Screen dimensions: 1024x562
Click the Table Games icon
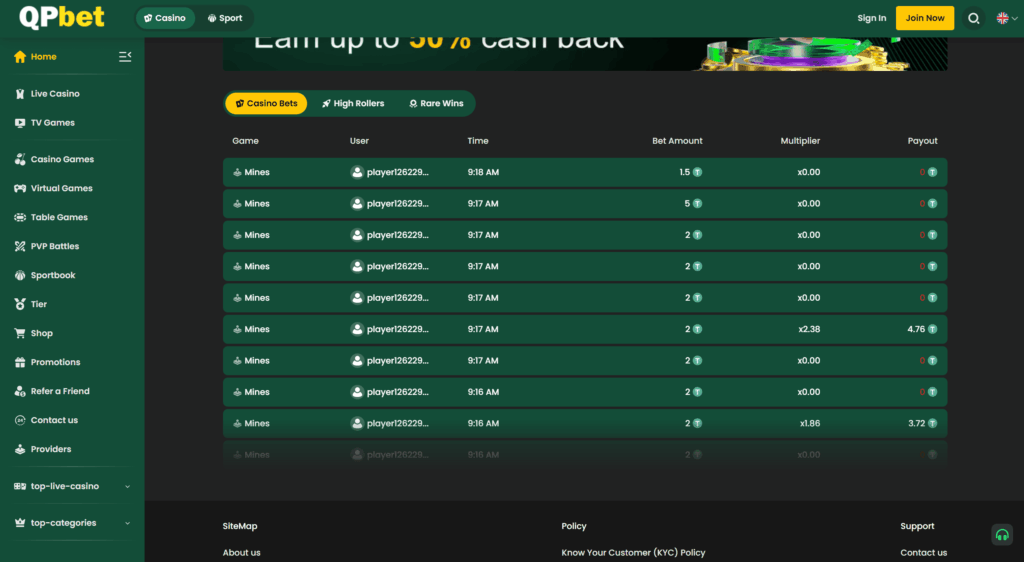20,217
